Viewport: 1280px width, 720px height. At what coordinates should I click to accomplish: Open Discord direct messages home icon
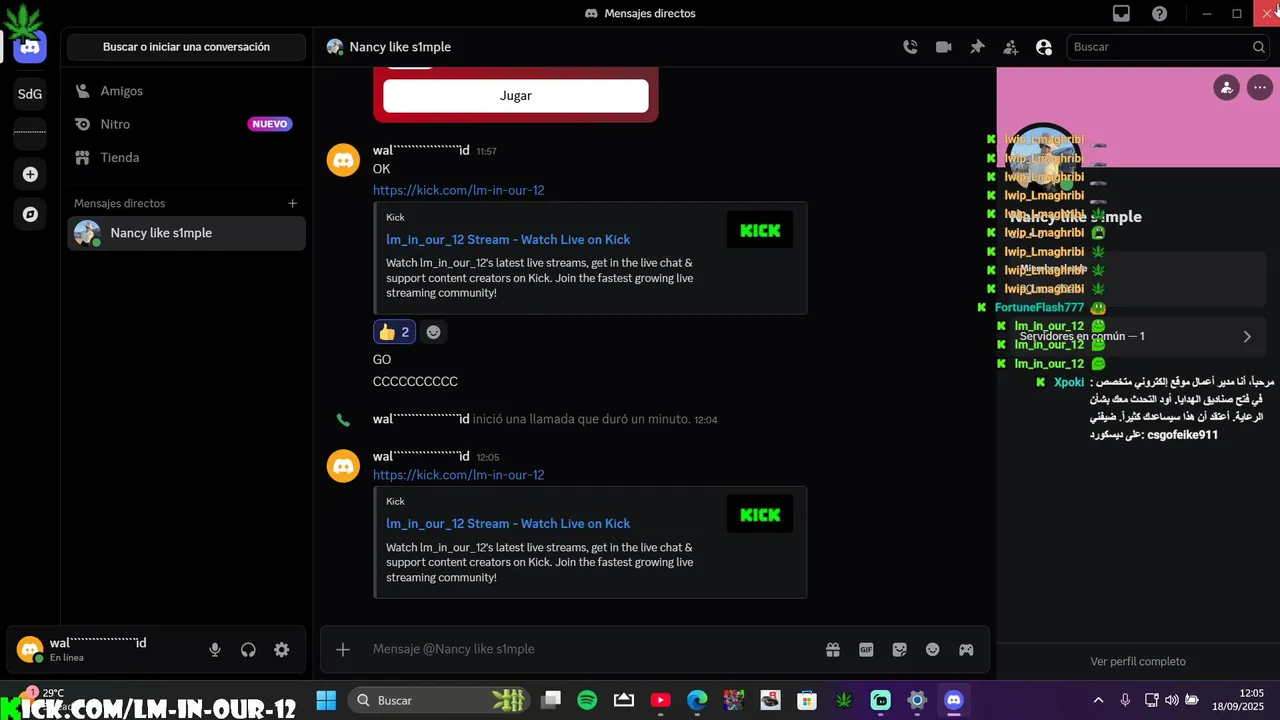click(30, 47)
